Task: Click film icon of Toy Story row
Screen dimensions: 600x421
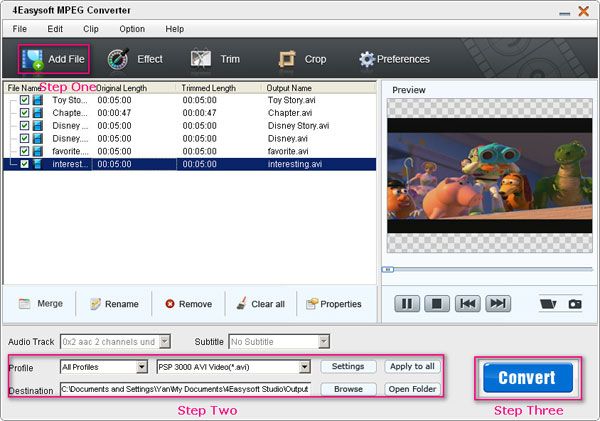Action: click(38, 100)
